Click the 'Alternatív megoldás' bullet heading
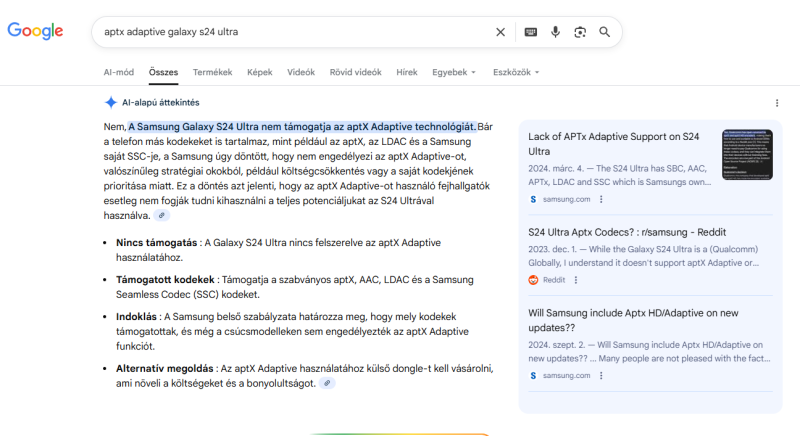Viewport: 800px width, 436px height. [164, 368]
